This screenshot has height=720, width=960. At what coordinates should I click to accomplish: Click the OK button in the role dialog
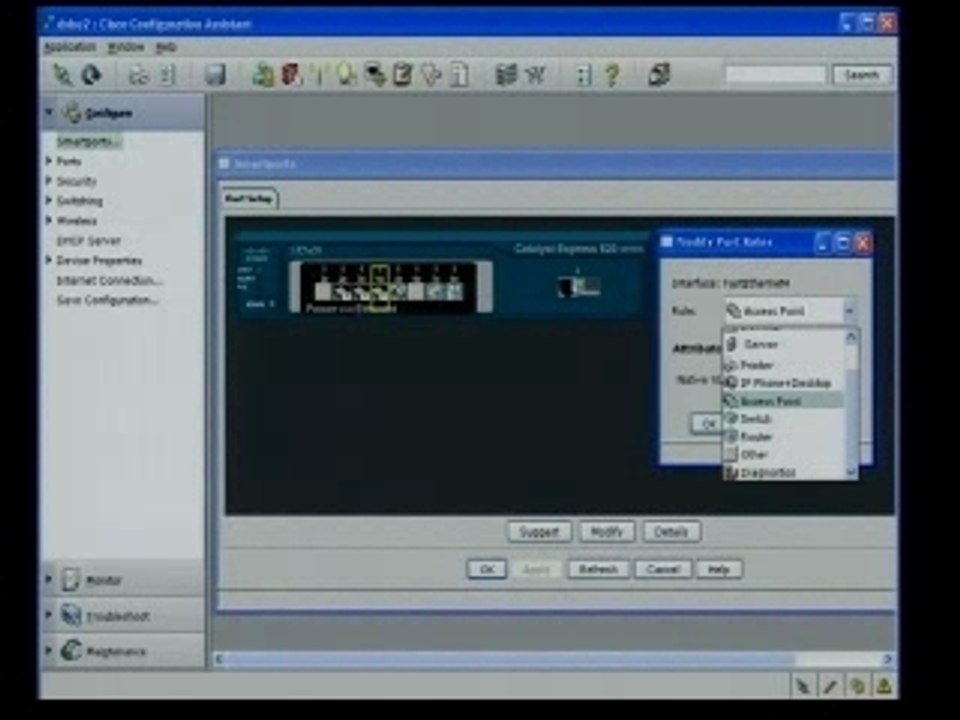pyautogui.click(x=707, y=423)
